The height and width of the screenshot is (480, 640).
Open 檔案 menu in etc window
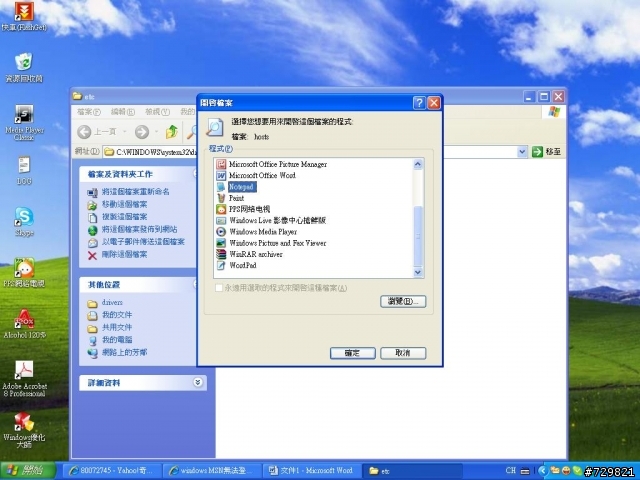pos(89,112)
